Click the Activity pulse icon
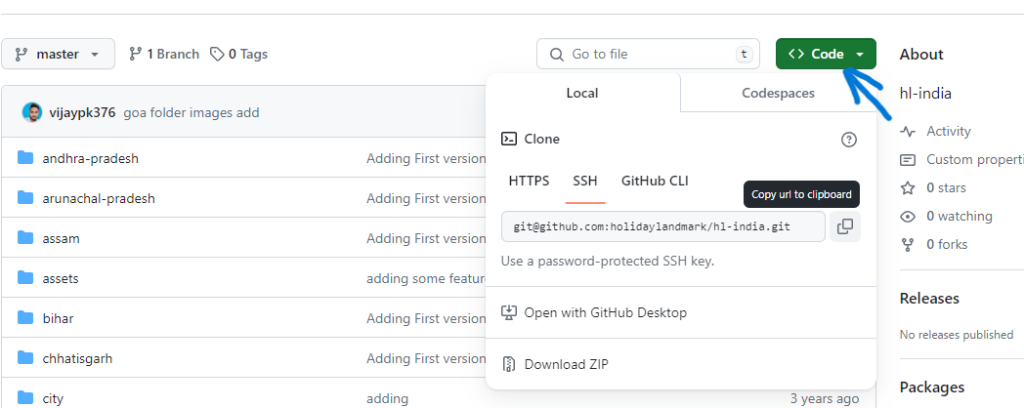This screenshot has height=408, width=1024. point(908,131)
